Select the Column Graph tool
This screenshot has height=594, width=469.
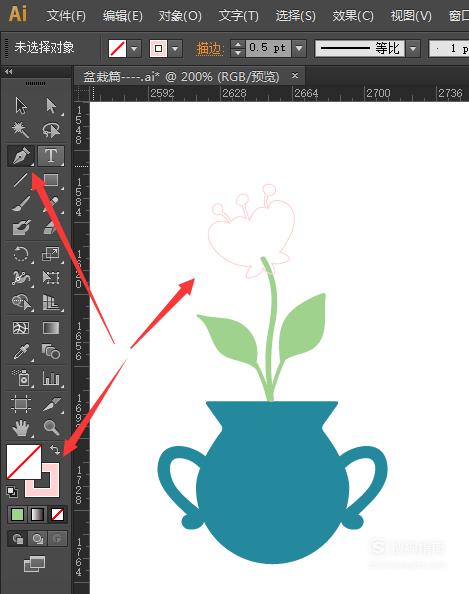coord(51,378)
